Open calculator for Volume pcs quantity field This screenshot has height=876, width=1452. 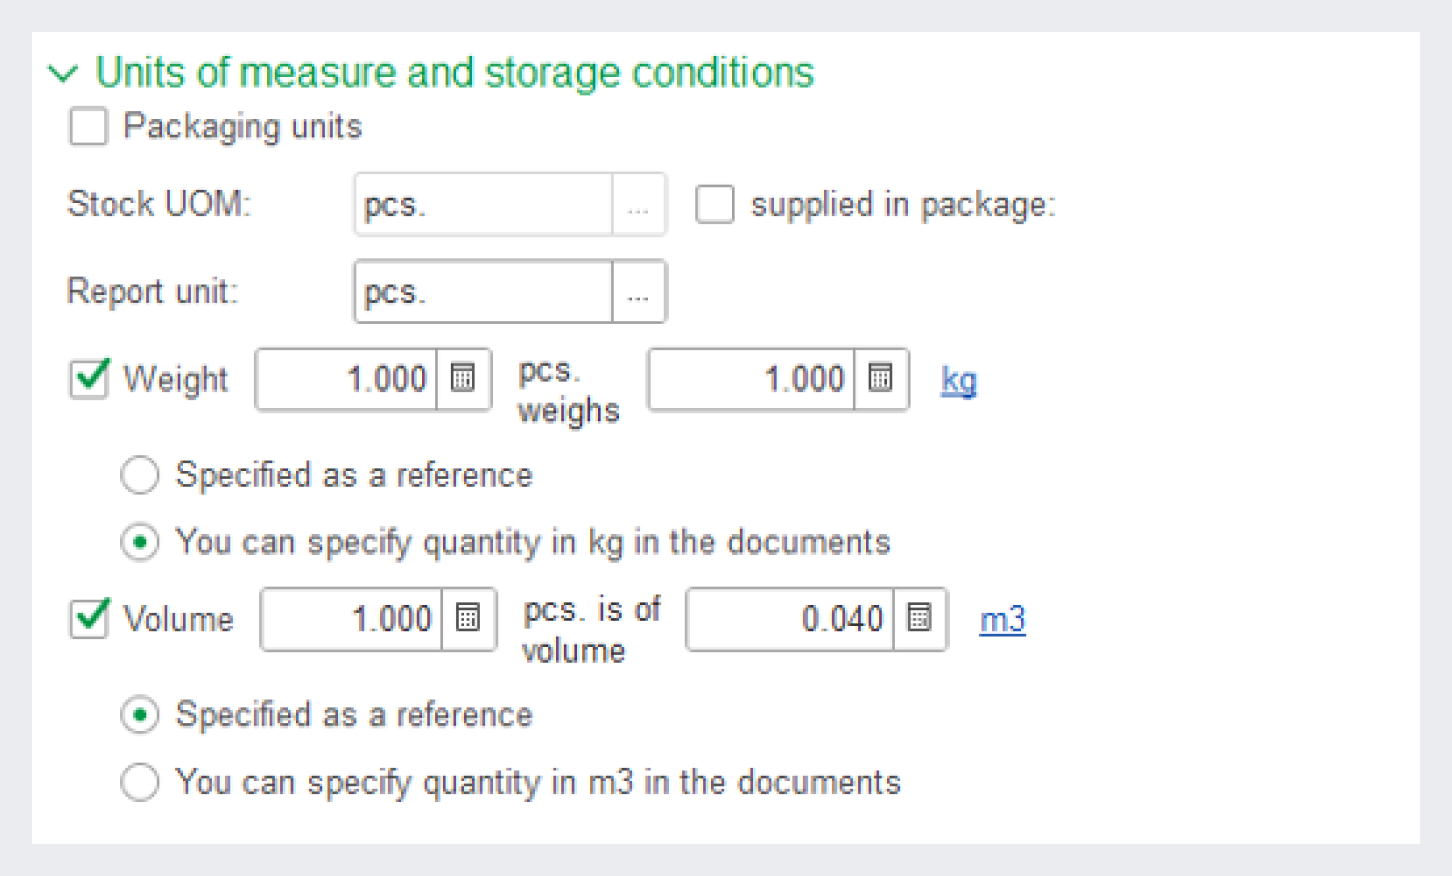click(x=468, y=619)
